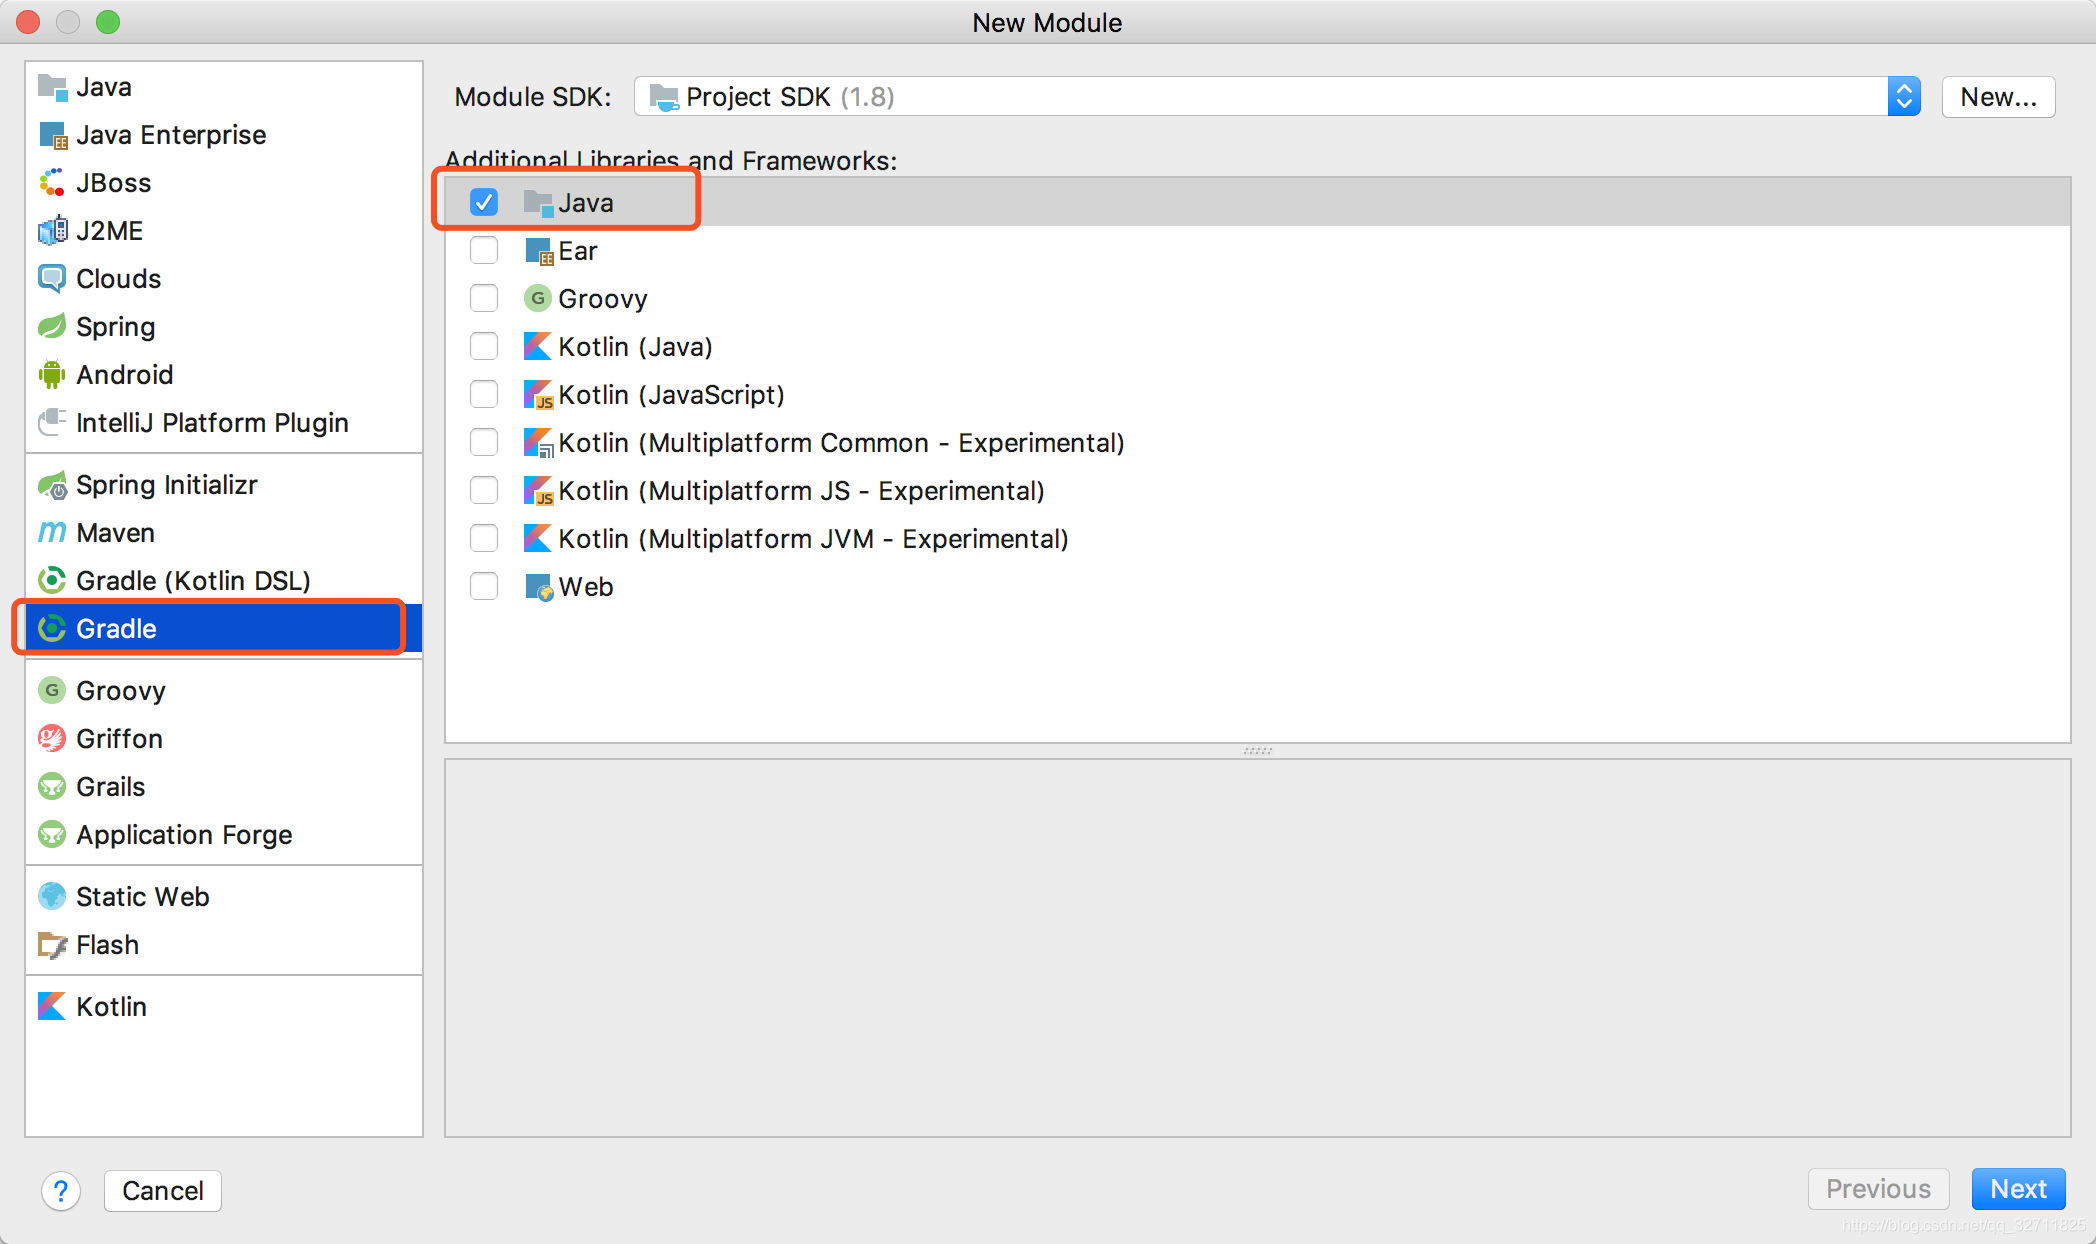
Task: Click the Griffon red icon
Action: click(x=52, y=739)
